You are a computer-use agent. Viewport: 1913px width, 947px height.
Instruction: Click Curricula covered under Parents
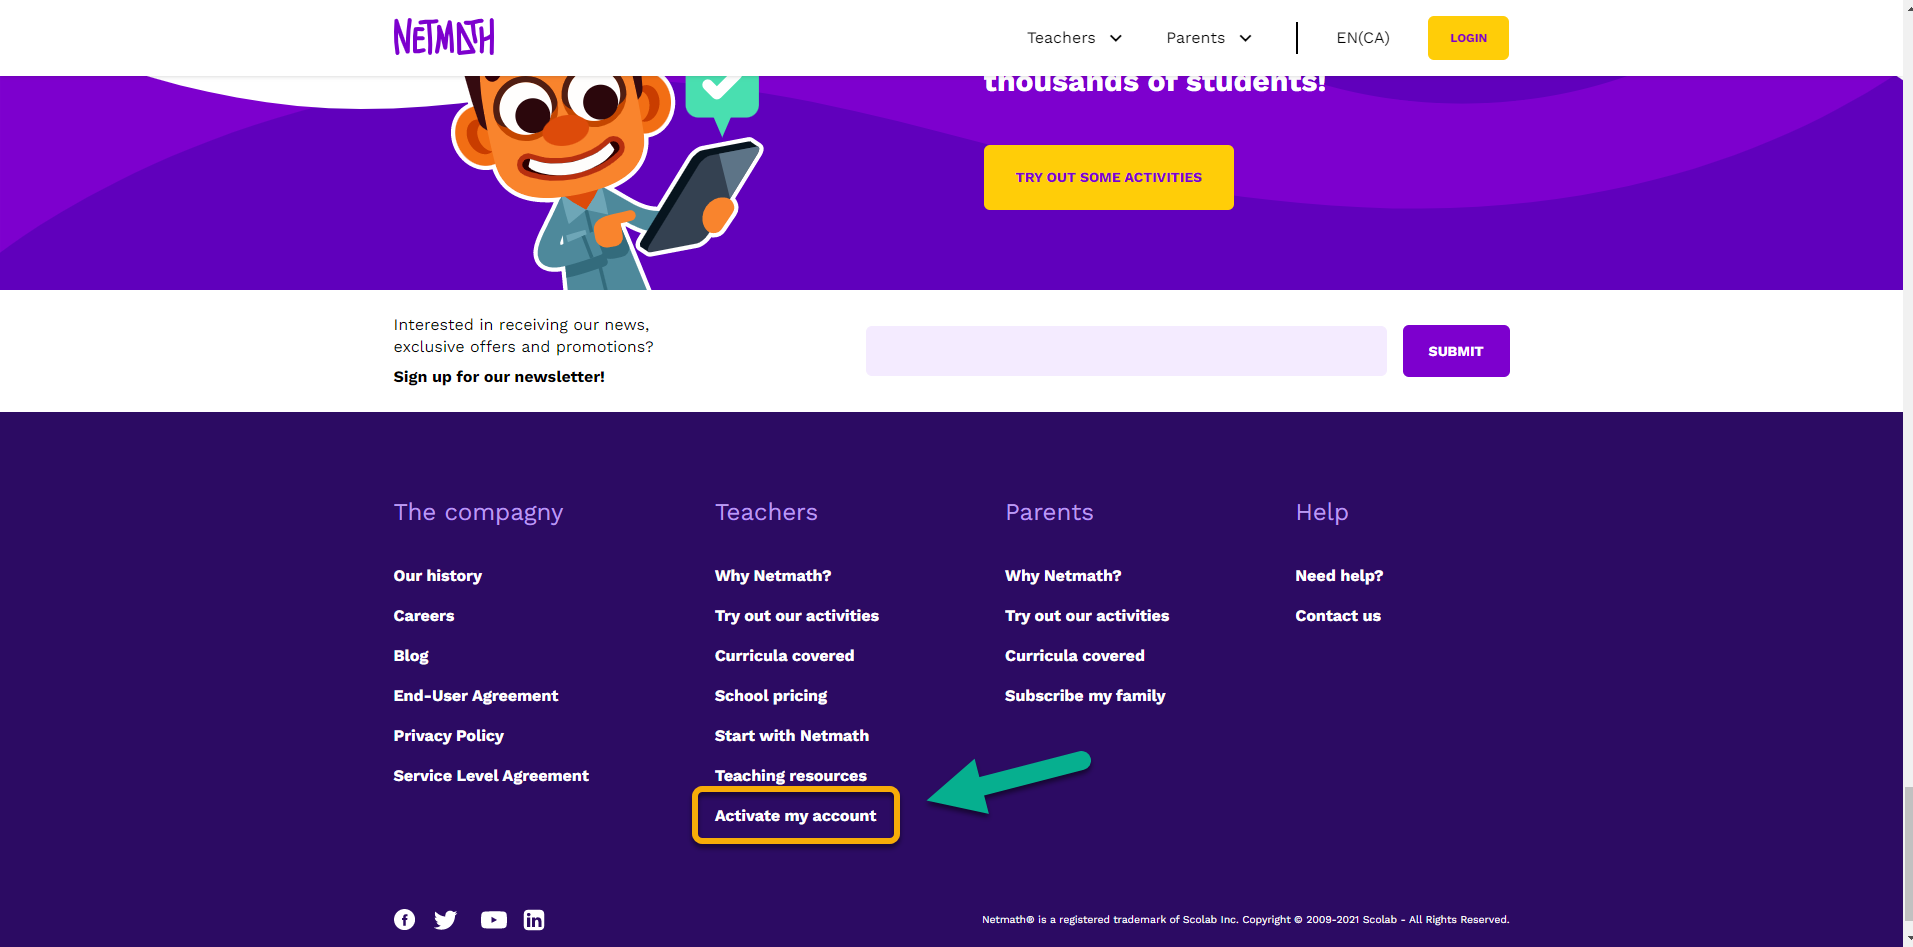click(x=1075, y=656)
